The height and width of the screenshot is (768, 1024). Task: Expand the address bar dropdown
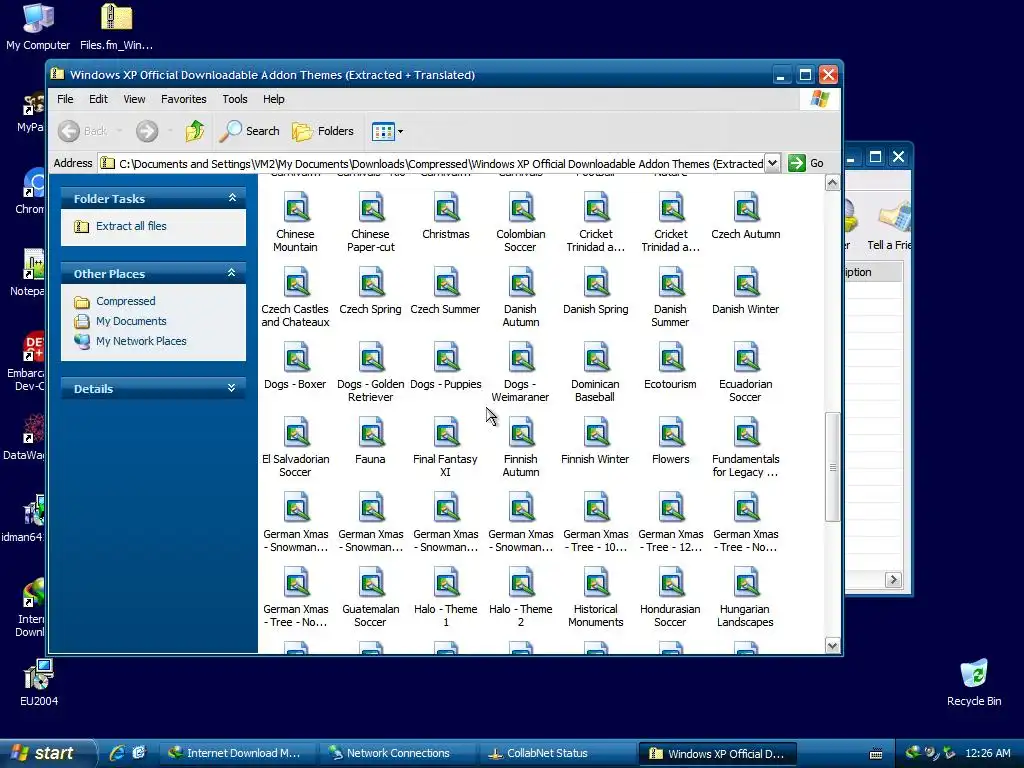[773, 163]
